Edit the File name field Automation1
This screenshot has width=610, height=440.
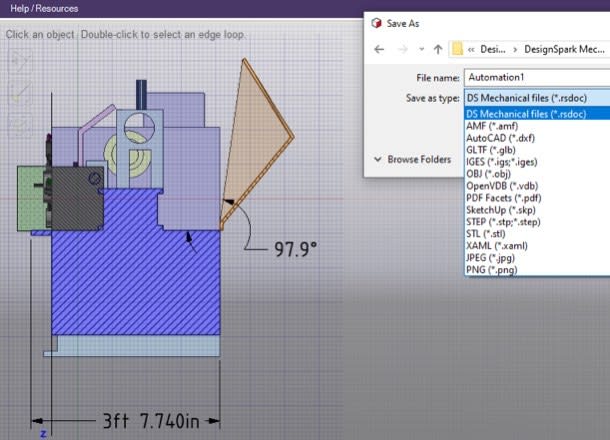[x=537, y=77]
